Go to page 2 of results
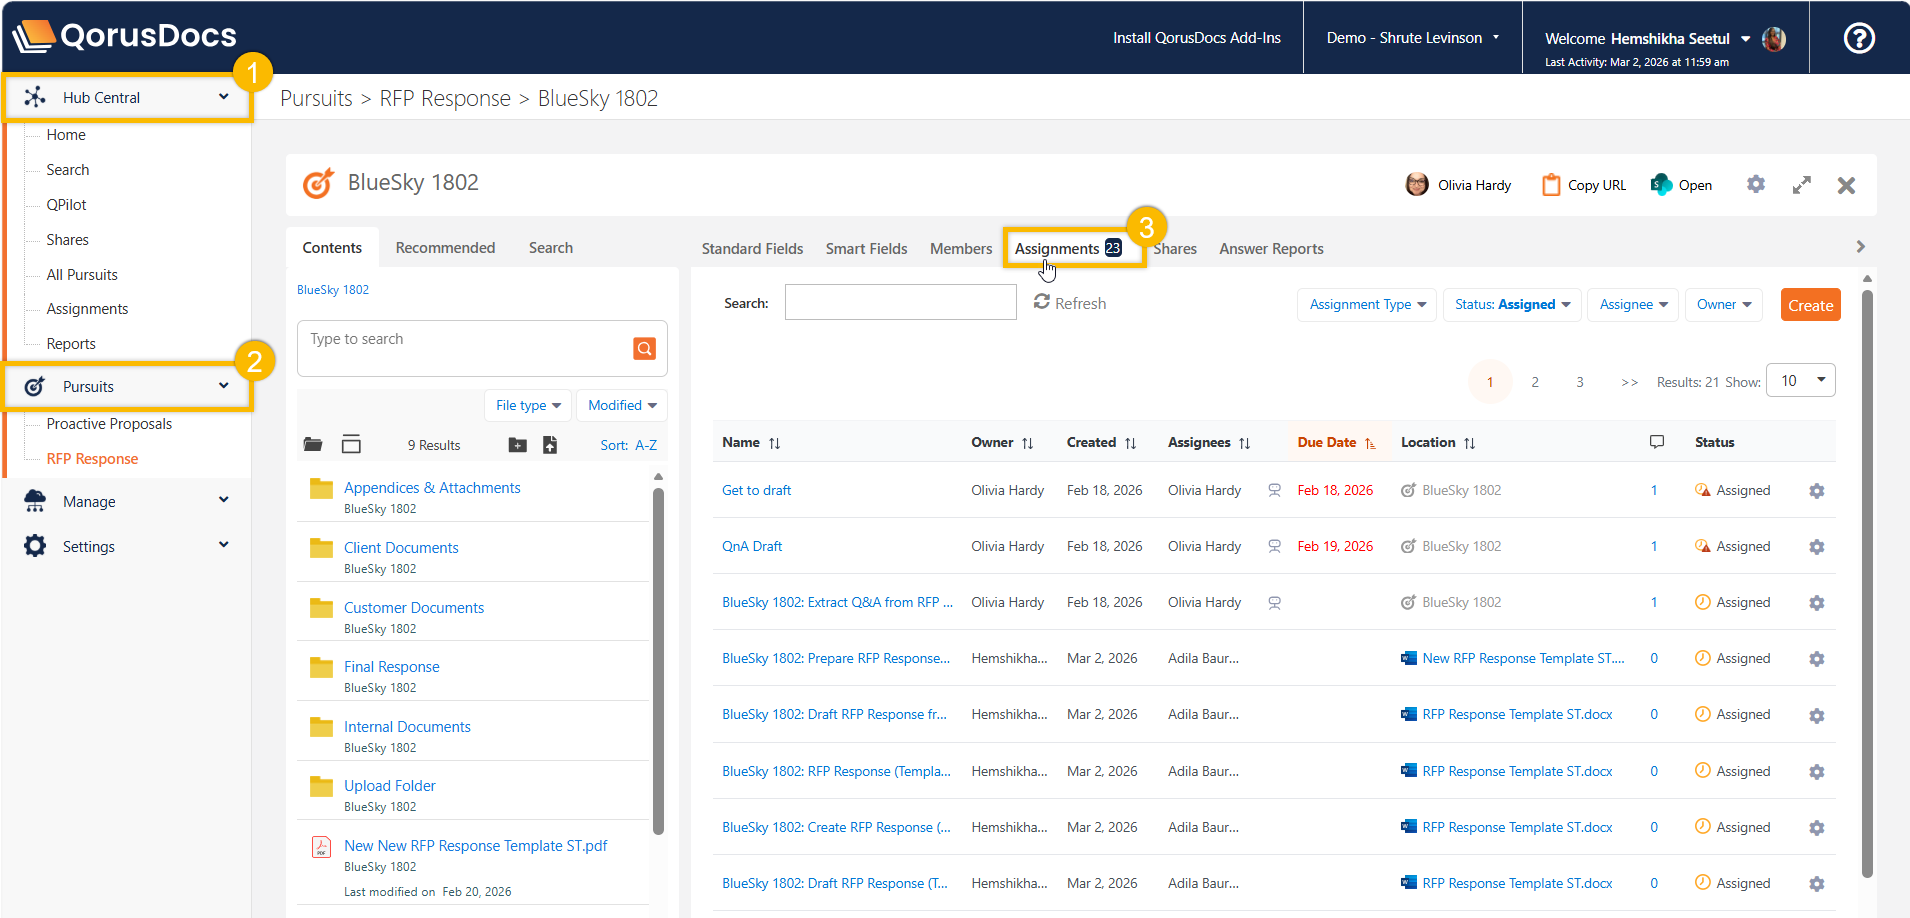 pos(1534,382)
